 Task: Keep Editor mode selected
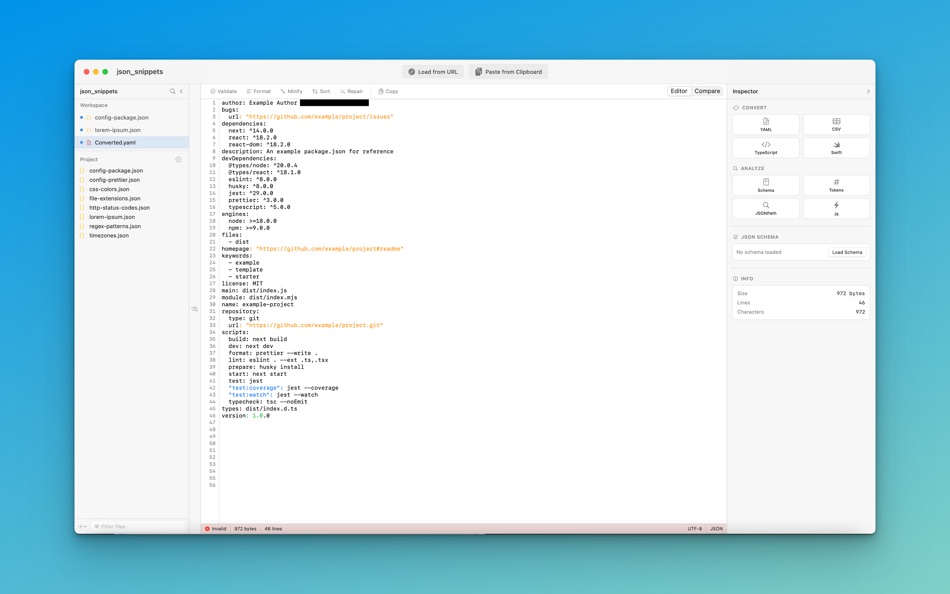point(679,91)
